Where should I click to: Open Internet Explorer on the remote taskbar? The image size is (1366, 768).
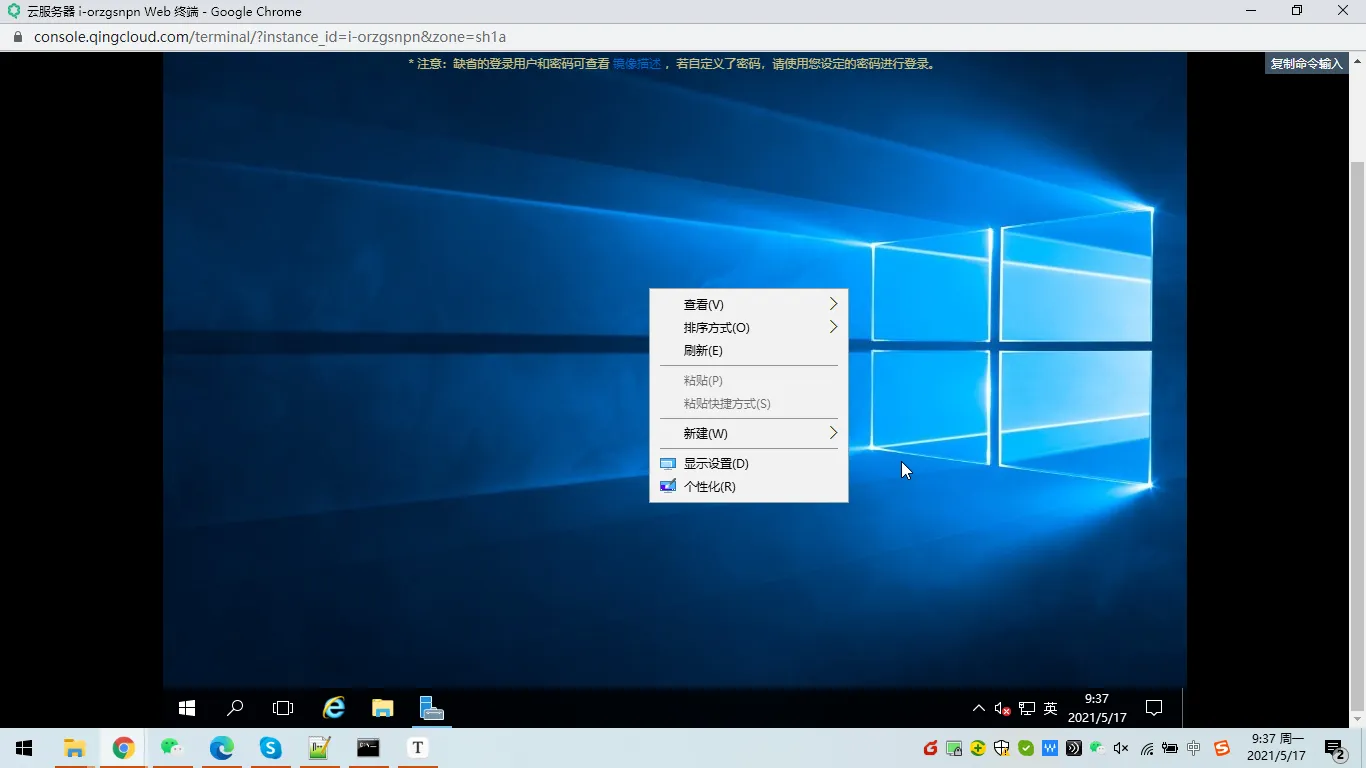(333, 707)
